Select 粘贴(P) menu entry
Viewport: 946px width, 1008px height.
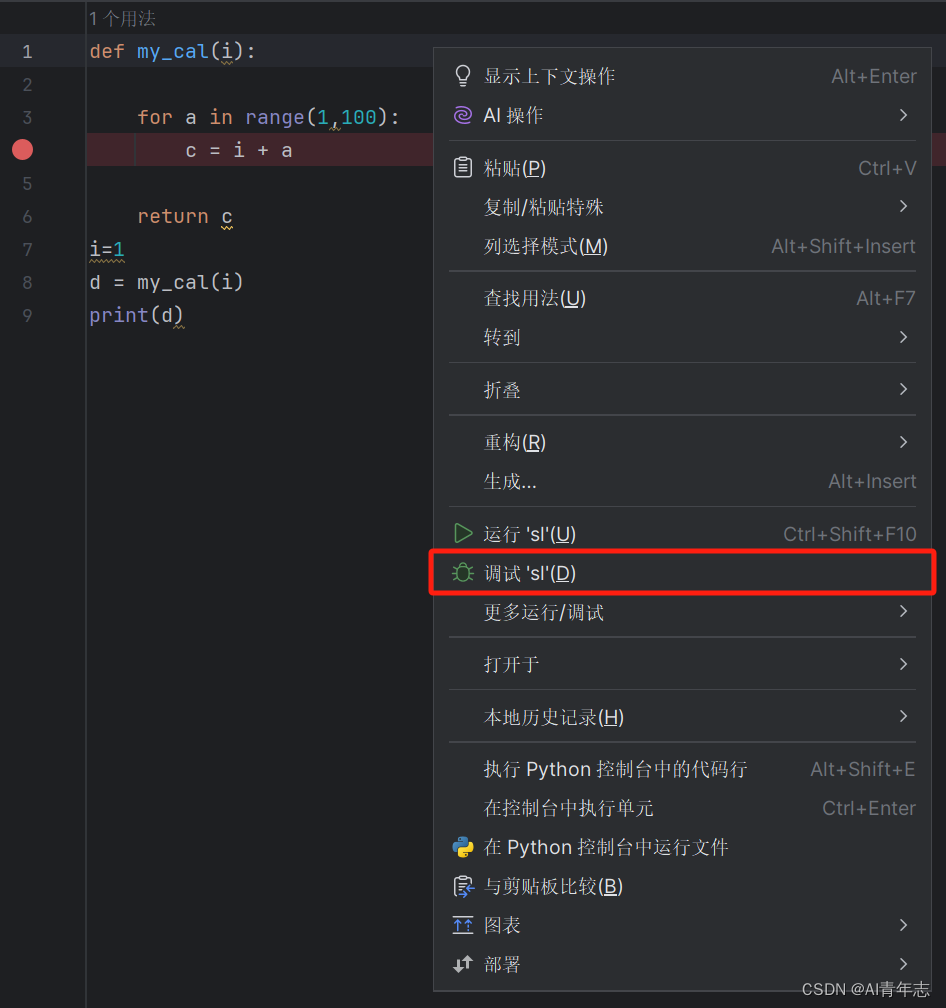pyautogui.click(x=683, y=168)
